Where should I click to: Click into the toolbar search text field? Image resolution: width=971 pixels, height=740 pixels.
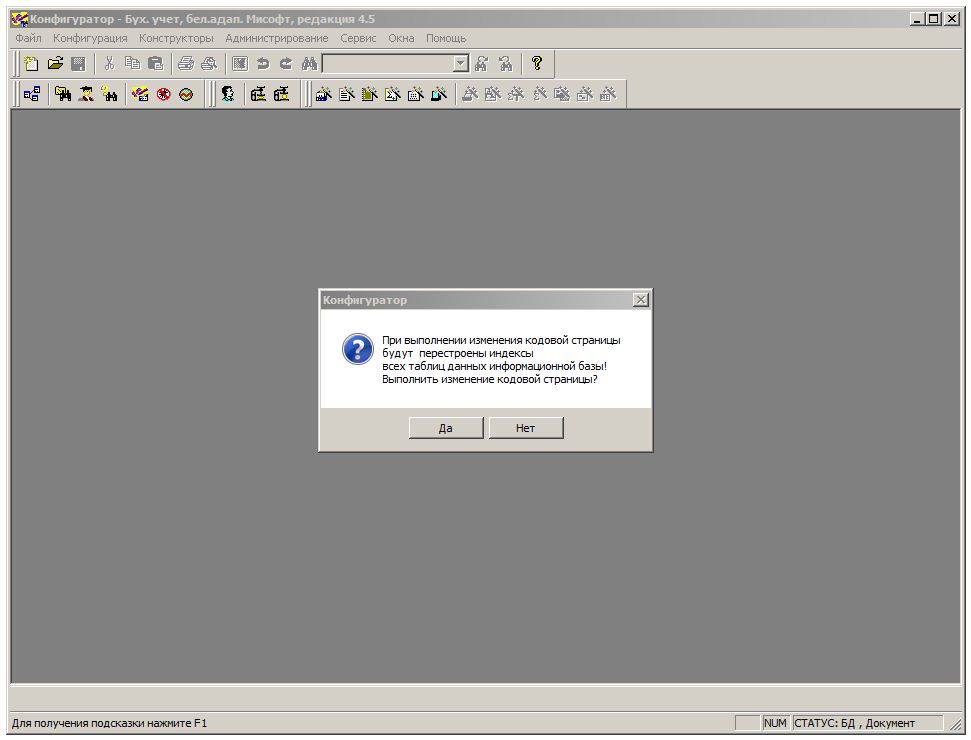[386, 64]
